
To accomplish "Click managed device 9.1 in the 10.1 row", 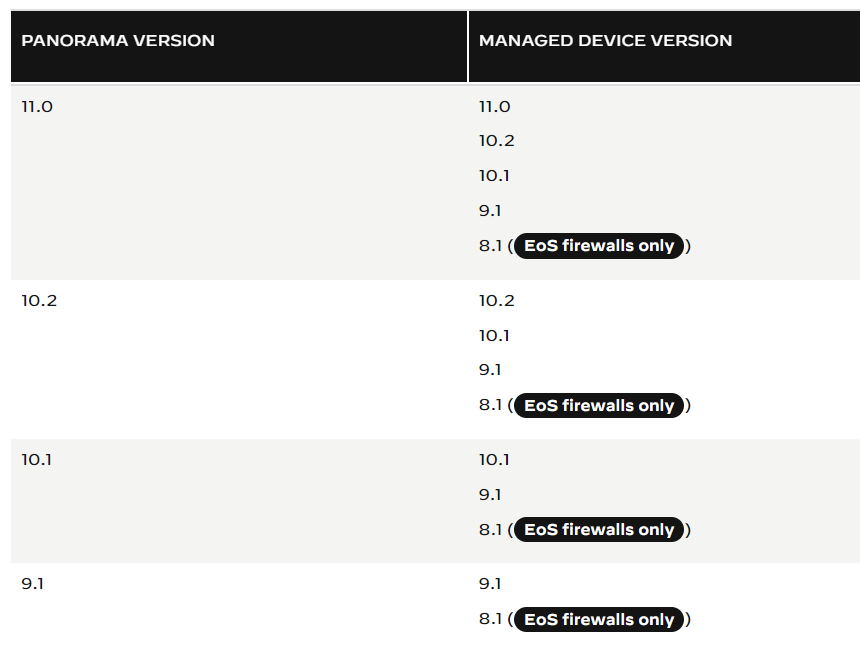I will [x=490, y=495].
